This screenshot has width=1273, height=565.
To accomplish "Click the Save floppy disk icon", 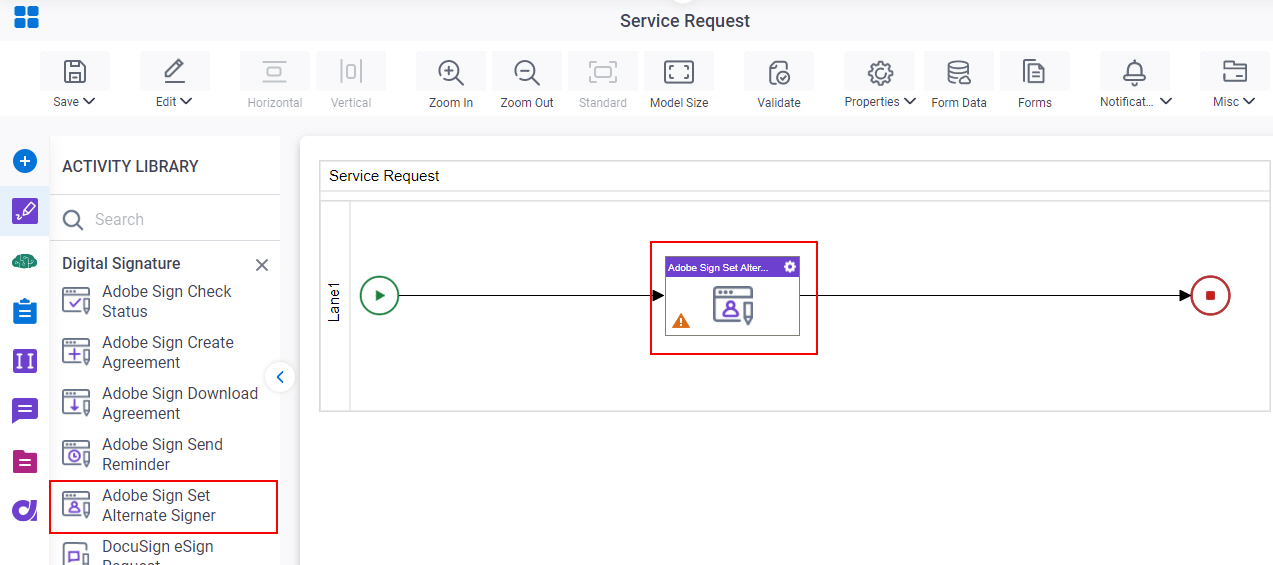I will (74, 72).
